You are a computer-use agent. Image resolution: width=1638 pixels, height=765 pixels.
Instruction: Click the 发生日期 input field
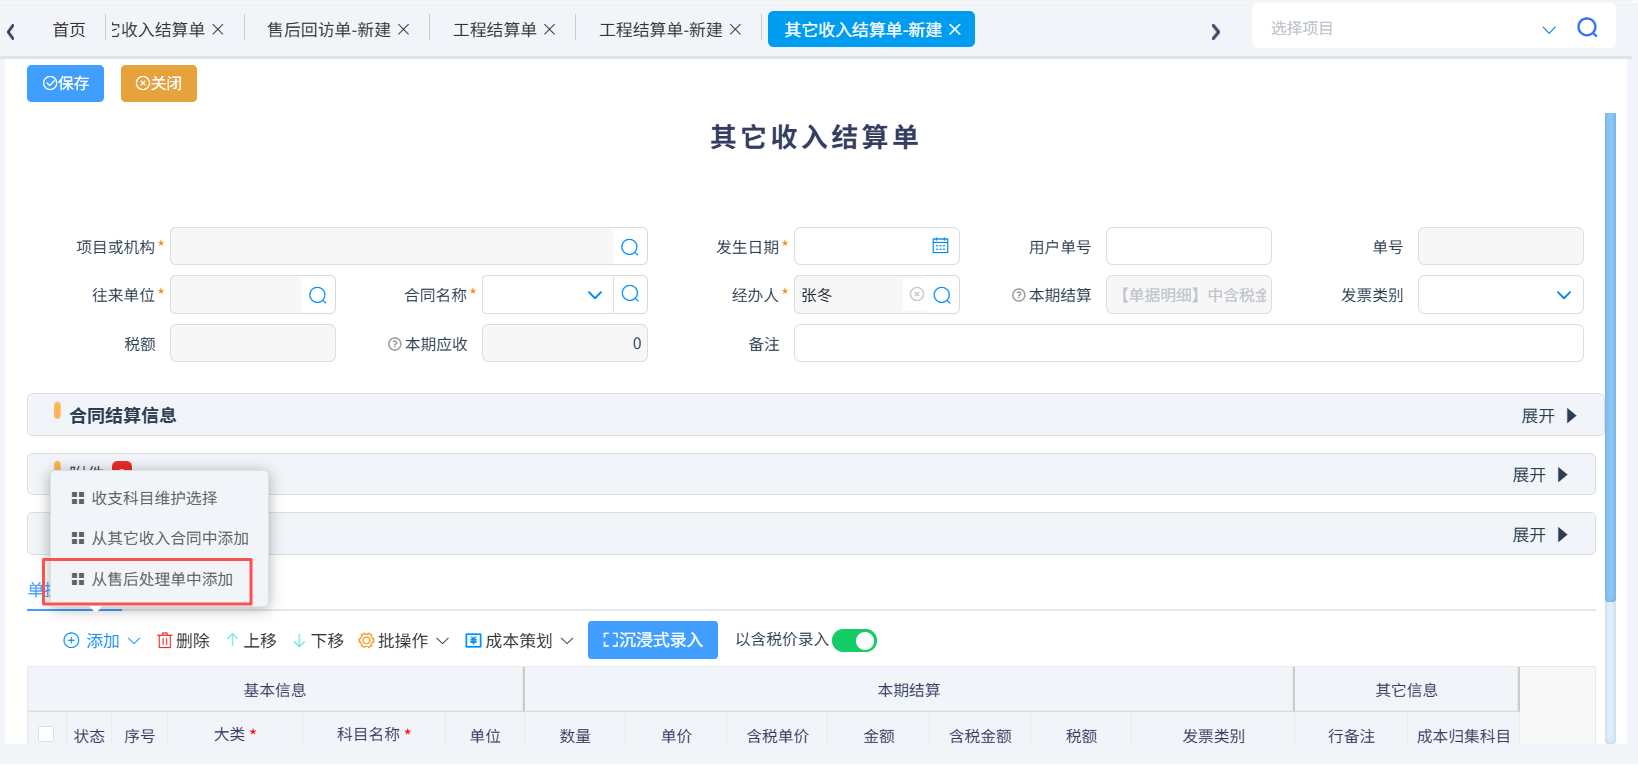click(876, 246)
